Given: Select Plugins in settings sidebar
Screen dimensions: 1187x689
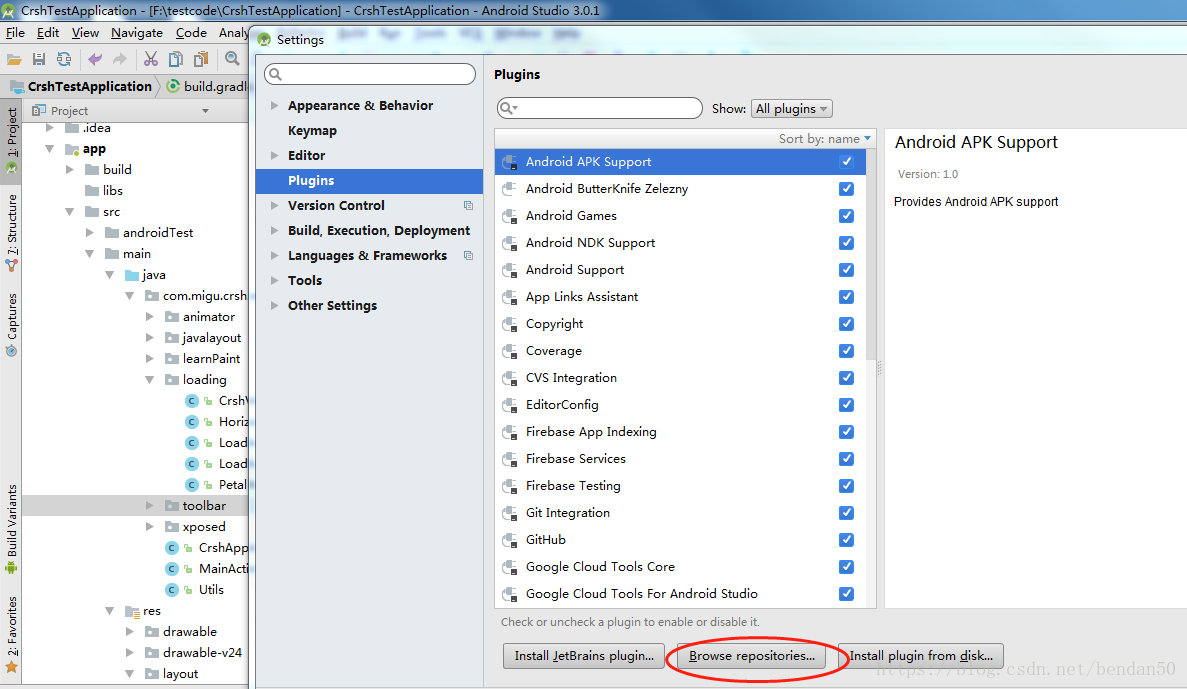Looking at the screenshot, I should click(369, 180).
